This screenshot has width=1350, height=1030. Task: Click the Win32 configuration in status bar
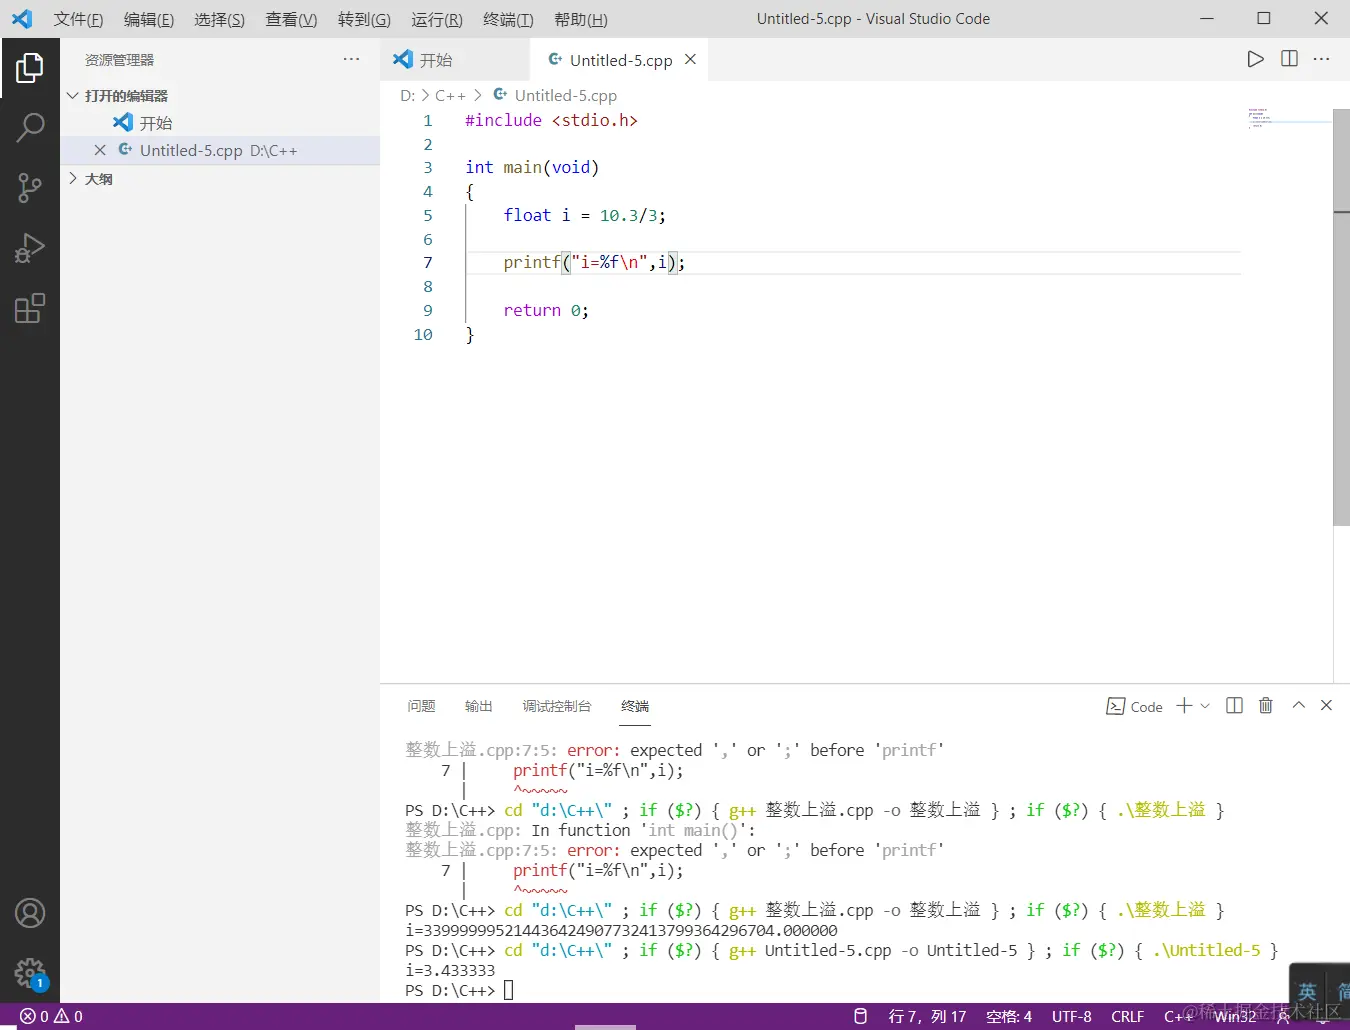pos(1235,1016)
